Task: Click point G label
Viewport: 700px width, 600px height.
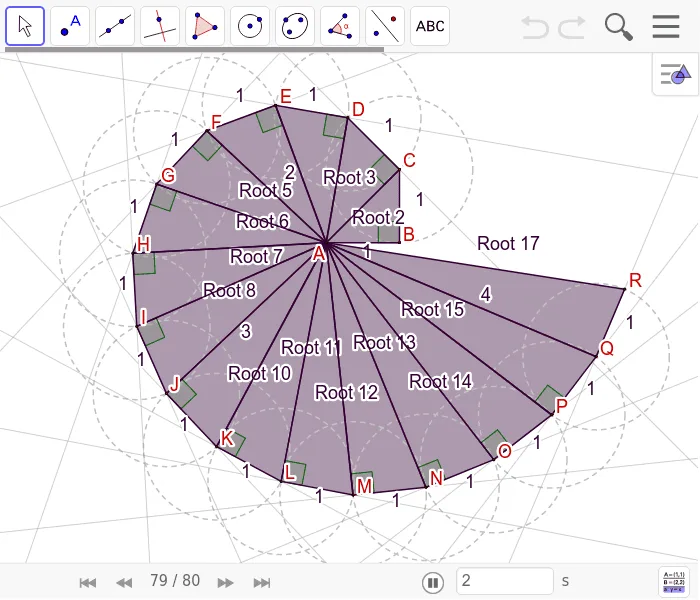Action: 168,175
